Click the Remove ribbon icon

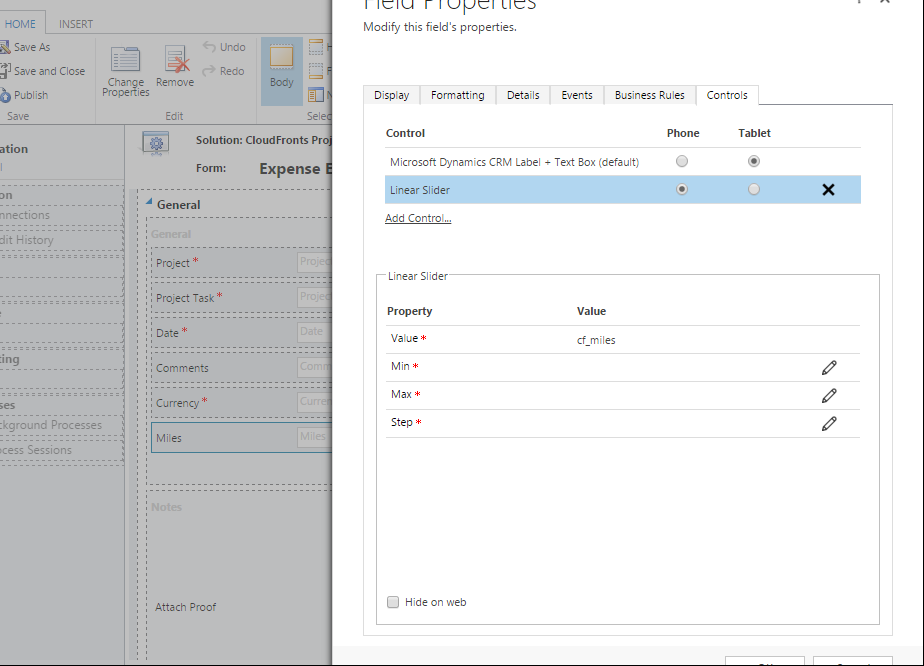point(175,68)
